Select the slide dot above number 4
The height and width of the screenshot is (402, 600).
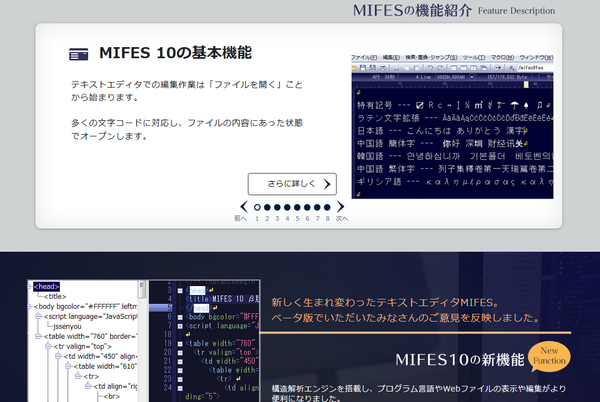click(x=287, y=207)
